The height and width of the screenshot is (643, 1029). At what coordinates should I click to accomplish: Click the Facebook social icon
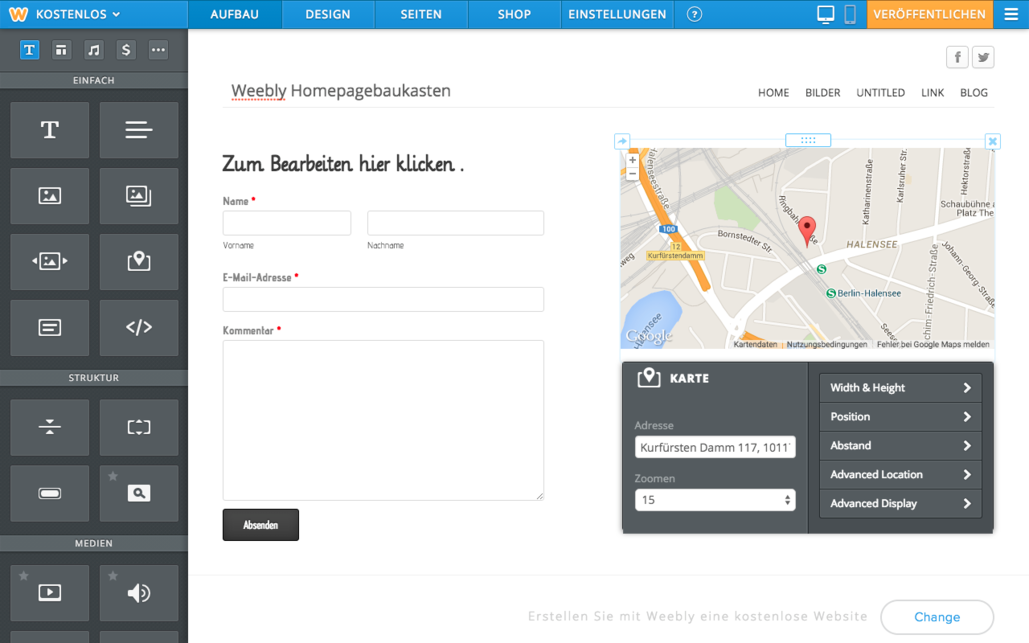pos(957,58)
